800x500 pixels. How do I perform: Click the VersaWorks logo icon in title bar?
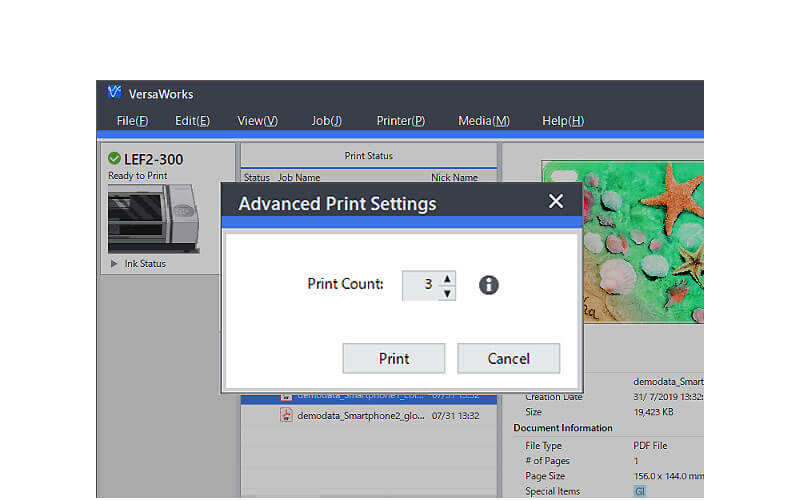click(x=114, y=93)
